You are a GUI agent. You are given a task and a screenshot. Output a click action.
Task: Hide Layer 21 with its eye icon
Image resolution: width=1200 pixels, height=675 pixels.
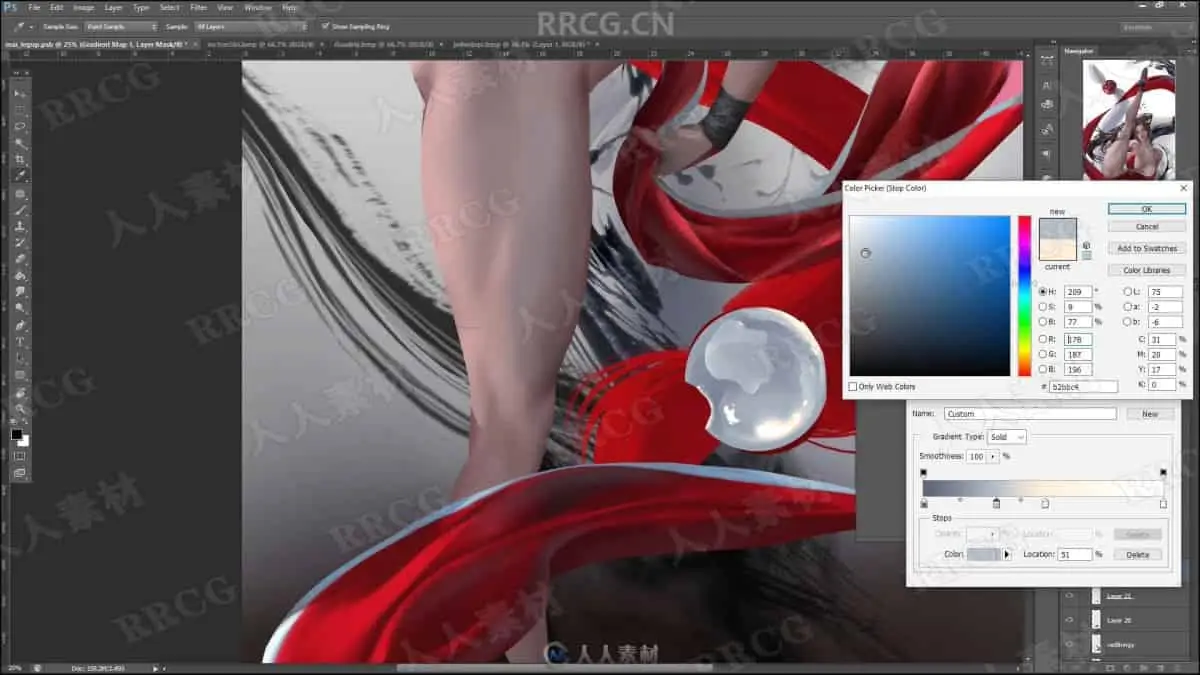pyautogui.click(x=1070, y=596)
